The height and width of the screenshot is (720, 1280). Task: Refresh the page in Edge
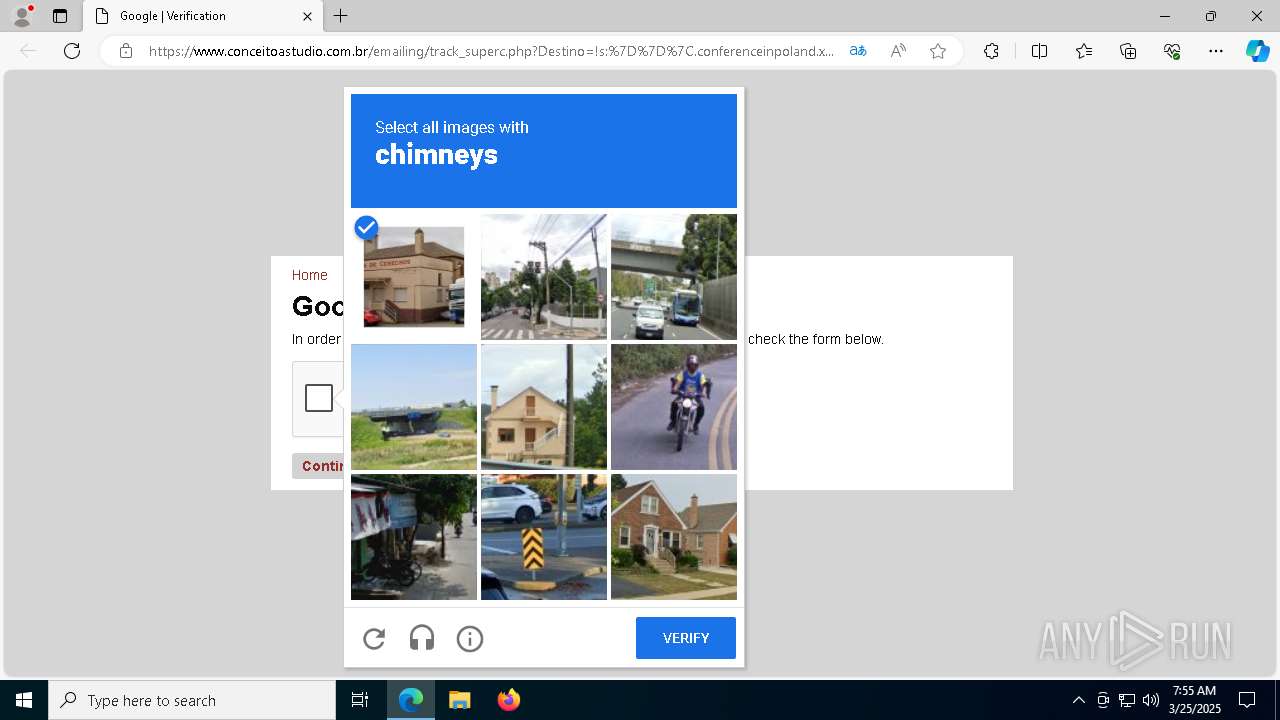72,51
